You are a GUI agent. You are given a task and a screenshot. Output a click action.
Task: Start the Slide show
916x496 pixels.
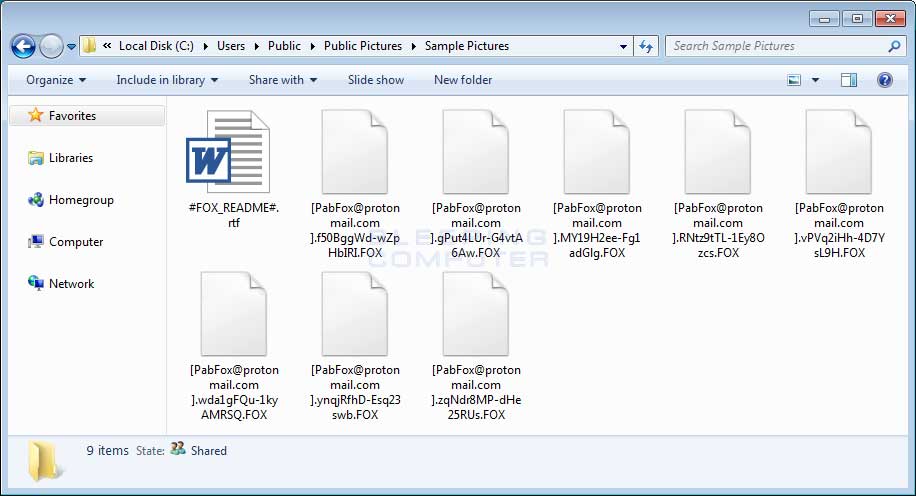coord(376,80)
